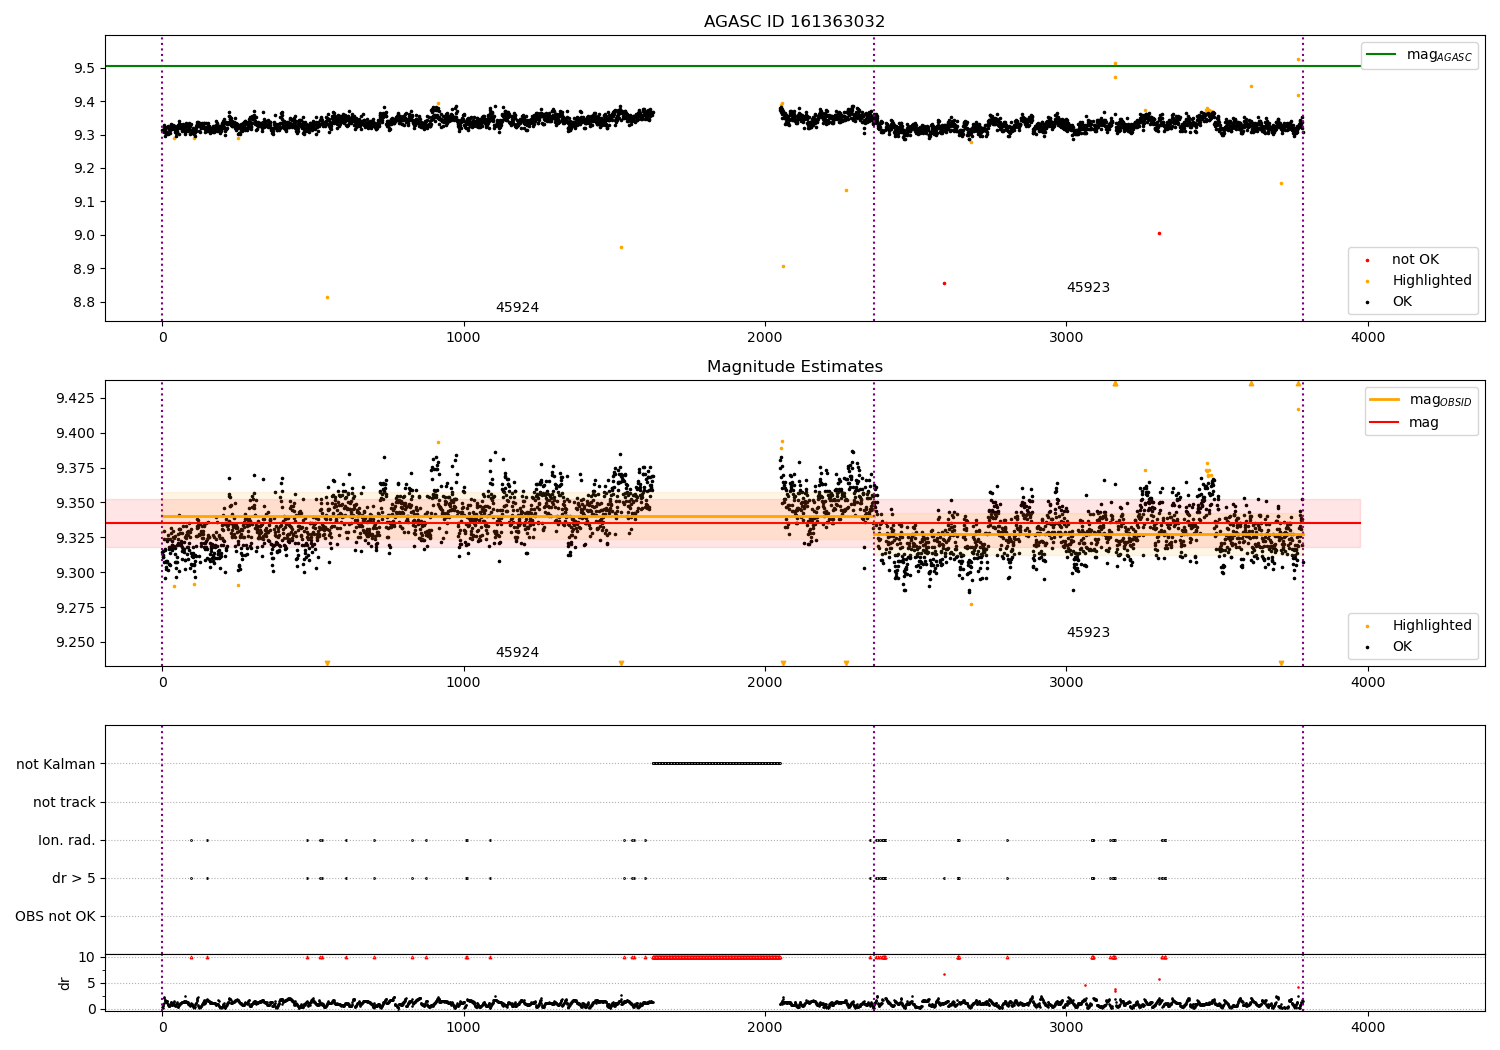Click the 'Magnitude Estimates' subplot title
1500x1050 pixels.
pos(794,367)
